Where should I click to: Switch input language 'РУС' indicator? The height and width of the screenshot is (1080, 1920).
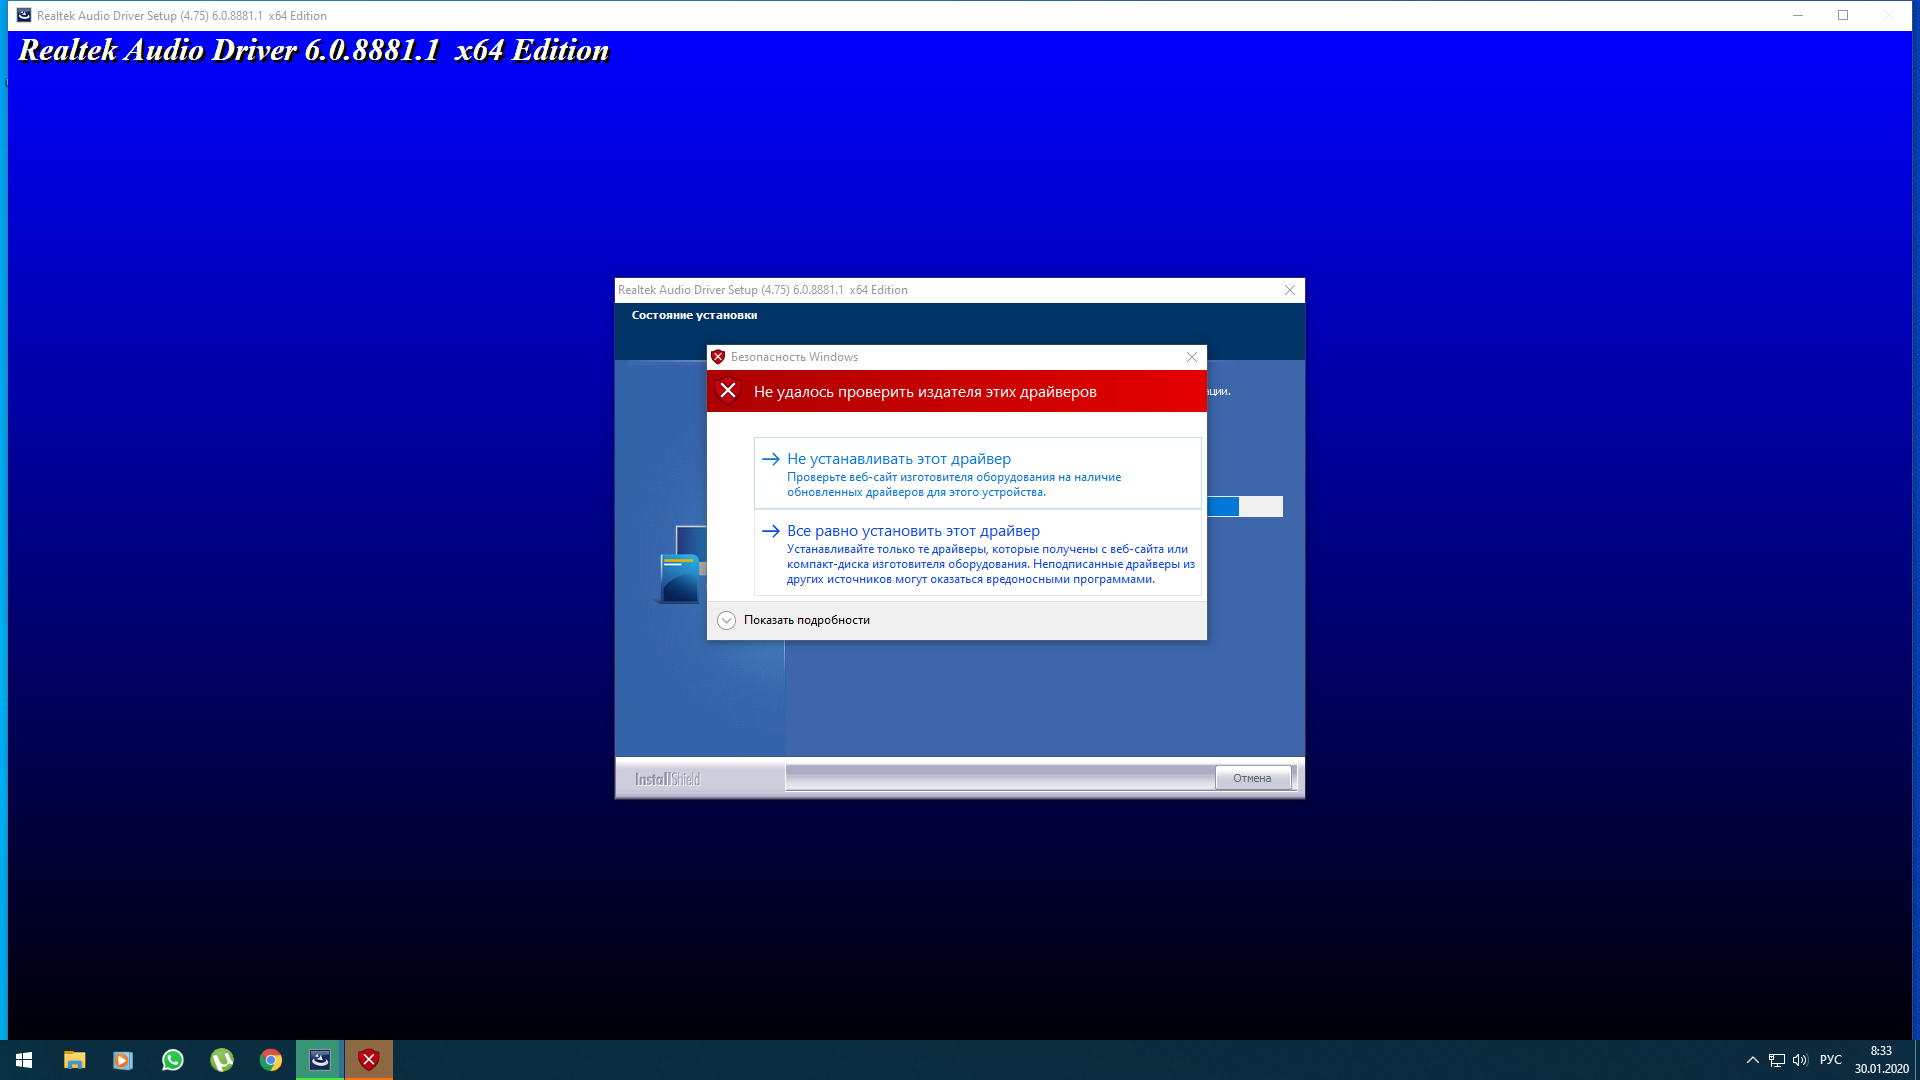click(x=1831, y=1060)
